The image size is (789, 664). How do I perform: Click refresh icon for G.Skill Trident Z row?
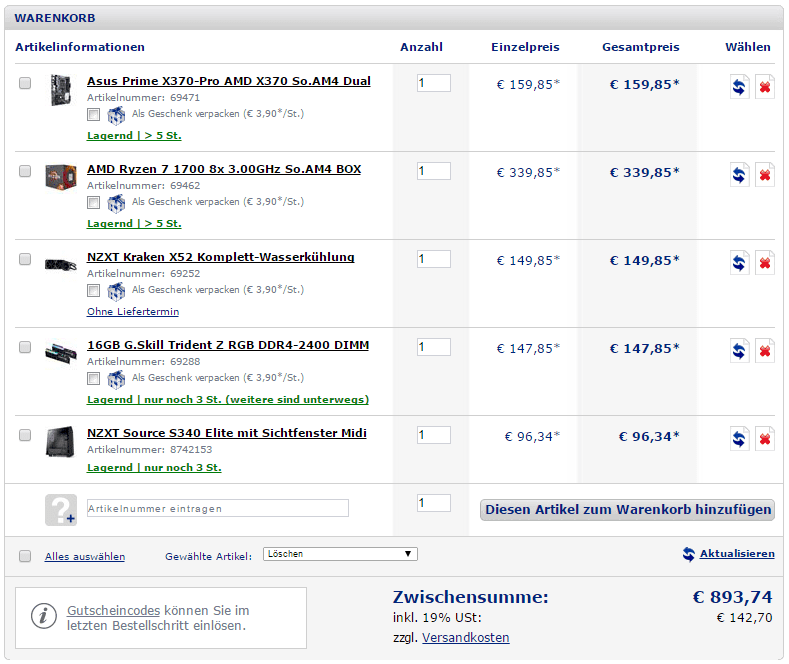(739, 351)
